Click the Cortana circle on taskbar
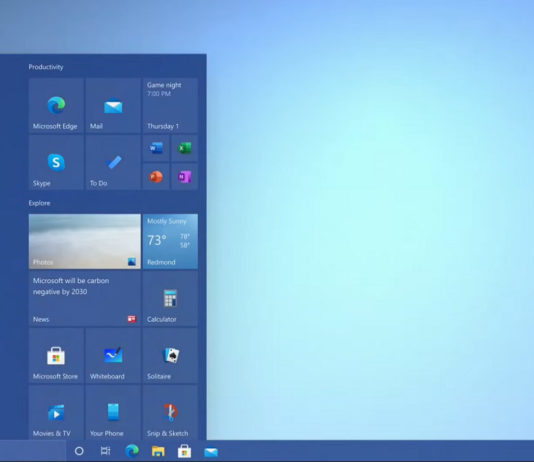The image size is (534, 462). (79, 451)
